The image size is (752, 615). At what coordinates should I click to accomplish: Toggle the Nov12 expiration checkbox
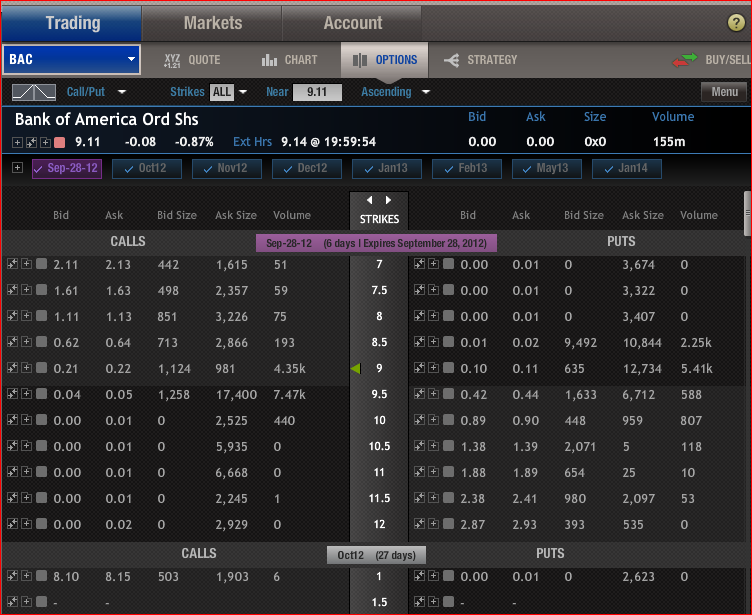[x=227, y=168]
